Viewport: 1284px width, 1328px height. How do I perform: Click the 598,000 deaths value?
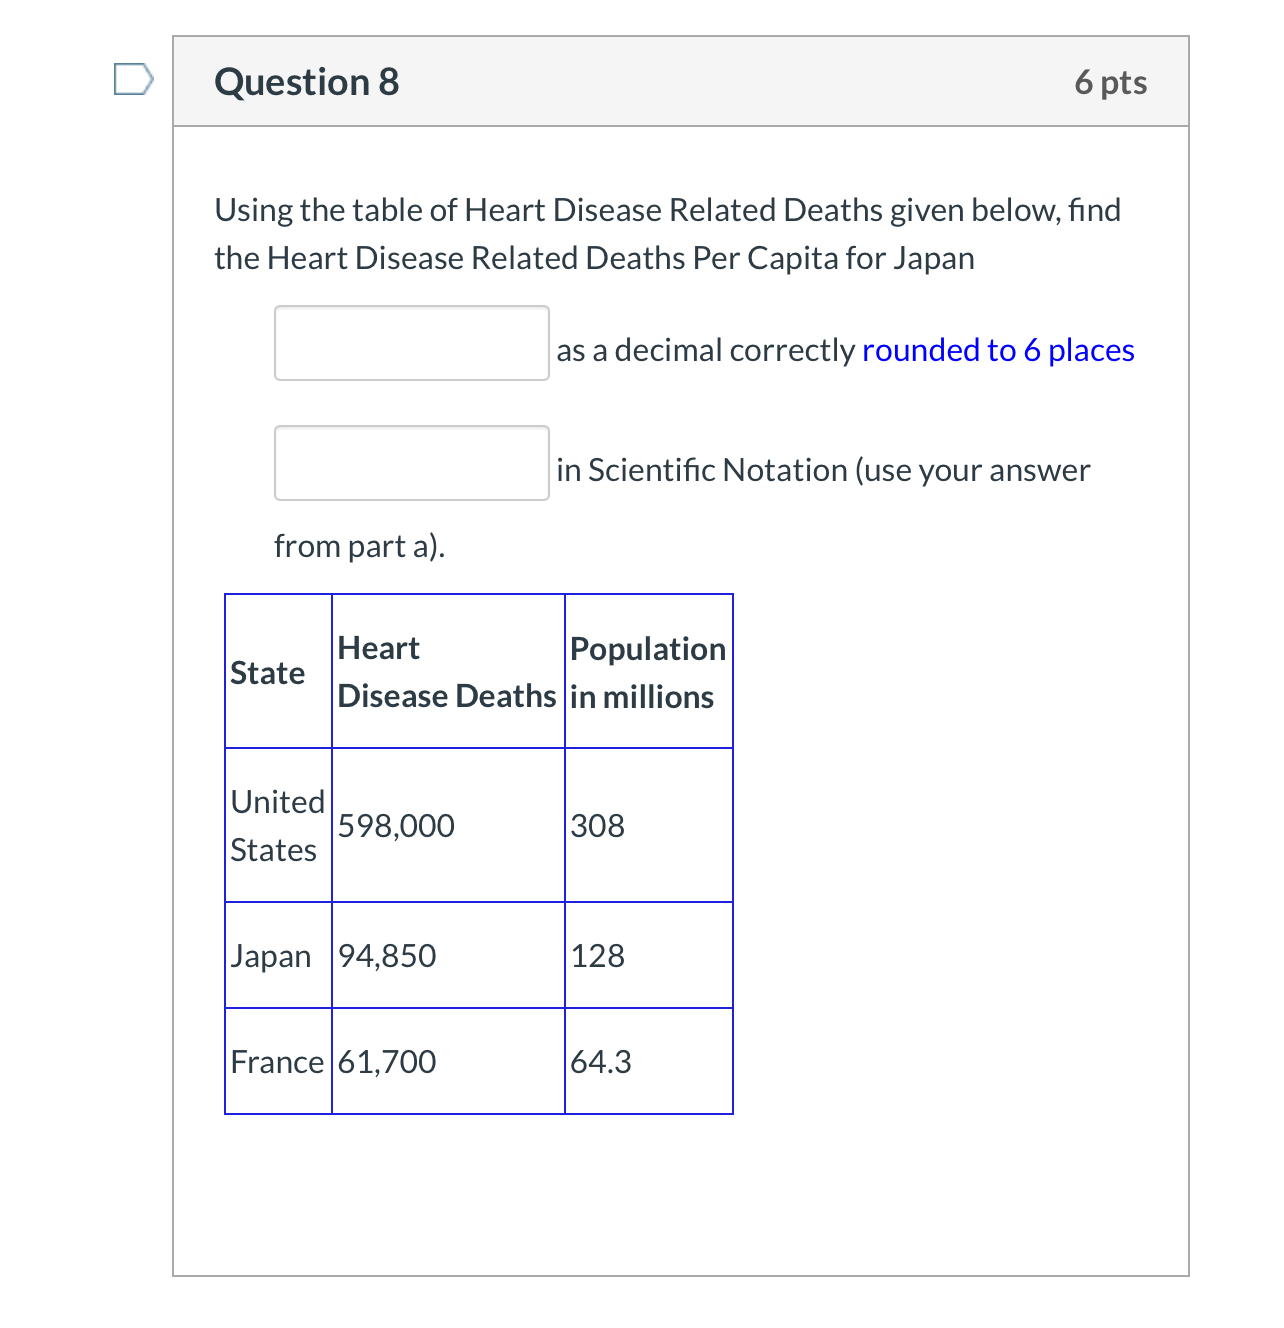click(x=396, y=826)
